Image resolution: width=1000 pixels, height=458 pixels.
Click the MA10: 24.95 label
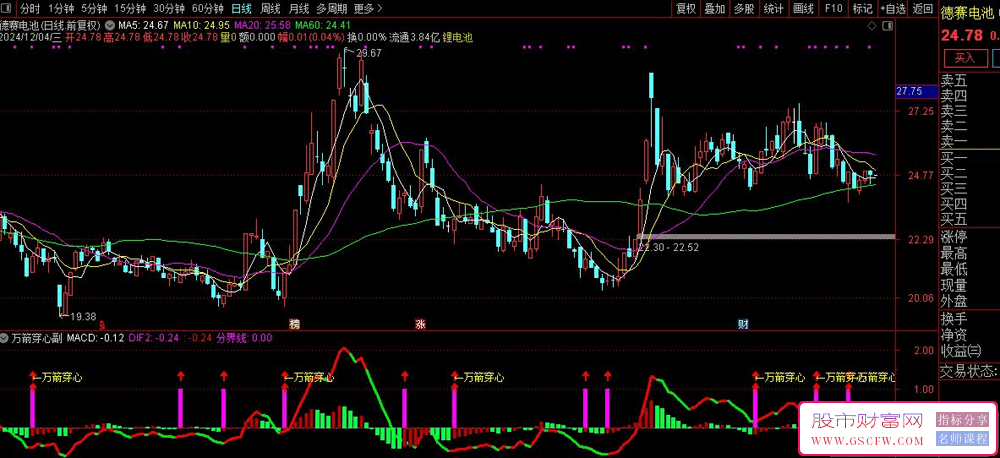click(x=202, y=25)
